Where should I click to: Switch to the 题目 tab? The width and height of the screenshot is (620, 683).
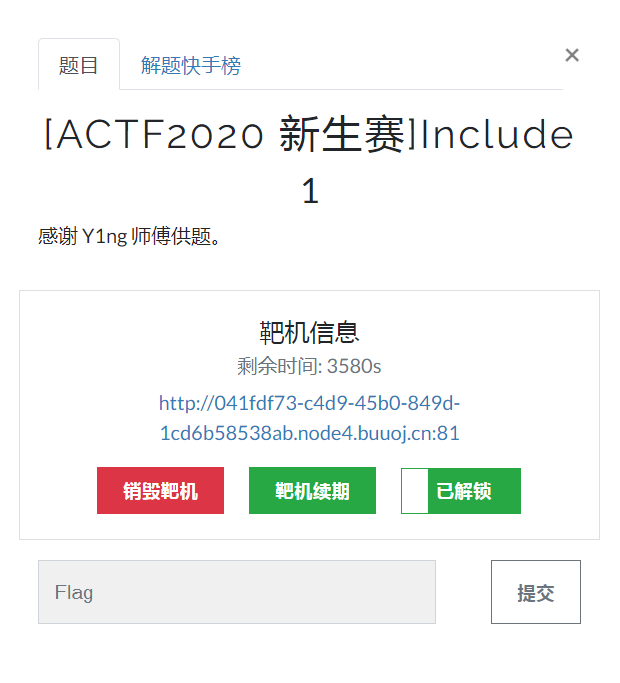point(79,64)
